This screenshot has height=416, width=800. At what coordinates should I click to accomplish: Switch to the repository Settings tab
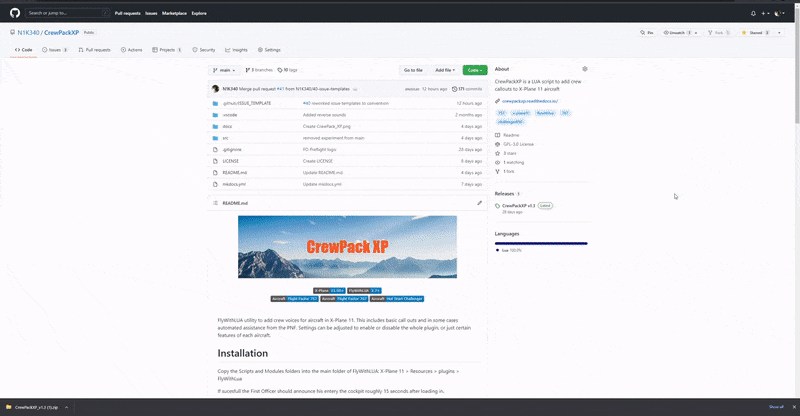[x=269, y=50]
